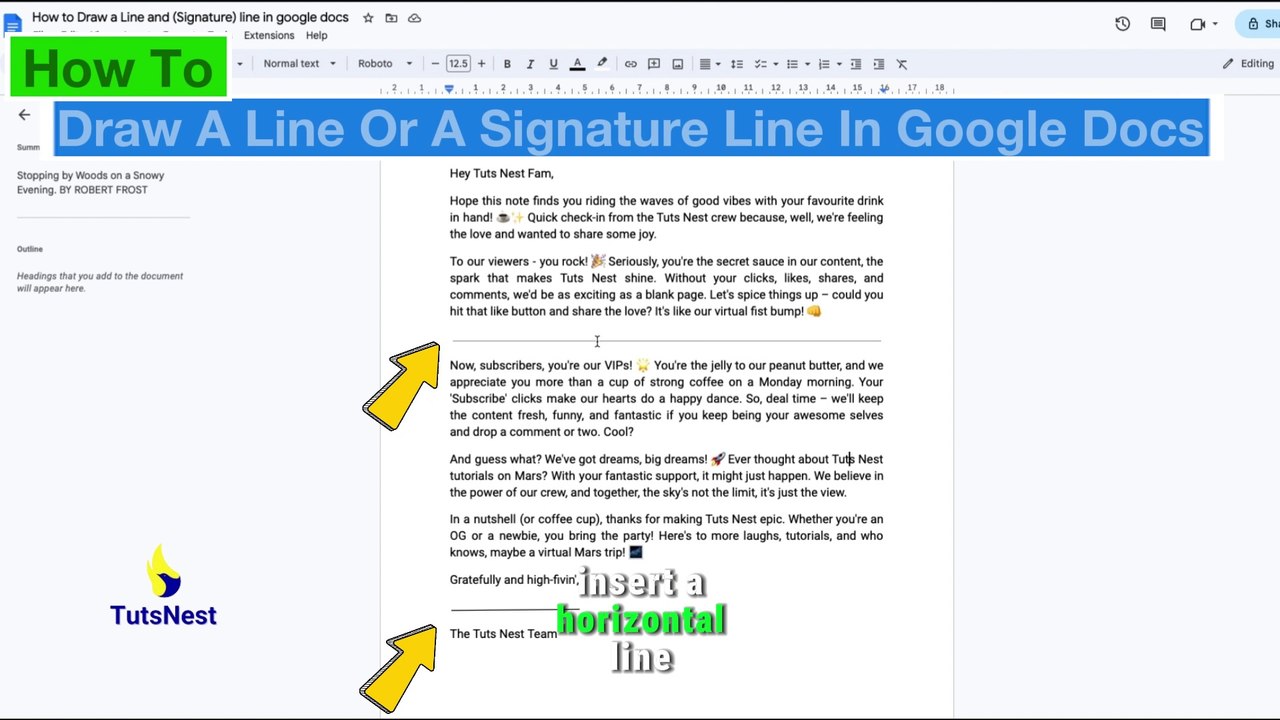1280x720 pixels.
Task: Insert an image from toolbar
Action: pyautogui.click(x=677, y=64)
